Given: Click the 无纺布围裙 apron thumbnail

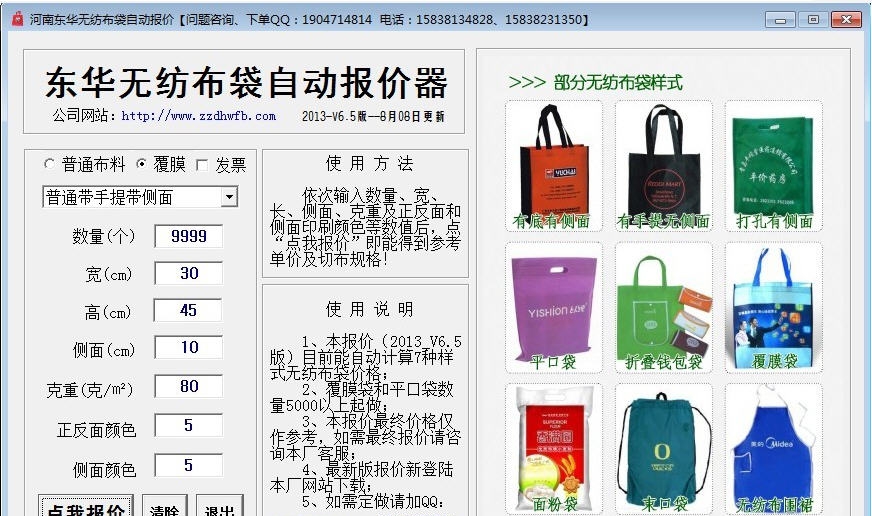Looking at the screenshot, I should pos(774,449).
